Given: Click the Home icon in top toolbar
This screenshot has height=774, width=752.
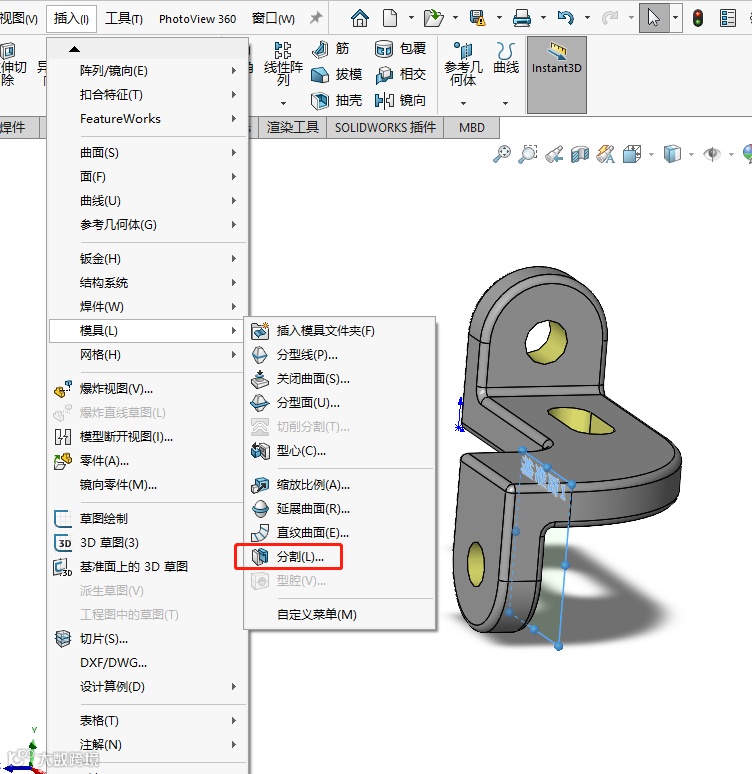Looking at the screenshot, I should [359, 18].
